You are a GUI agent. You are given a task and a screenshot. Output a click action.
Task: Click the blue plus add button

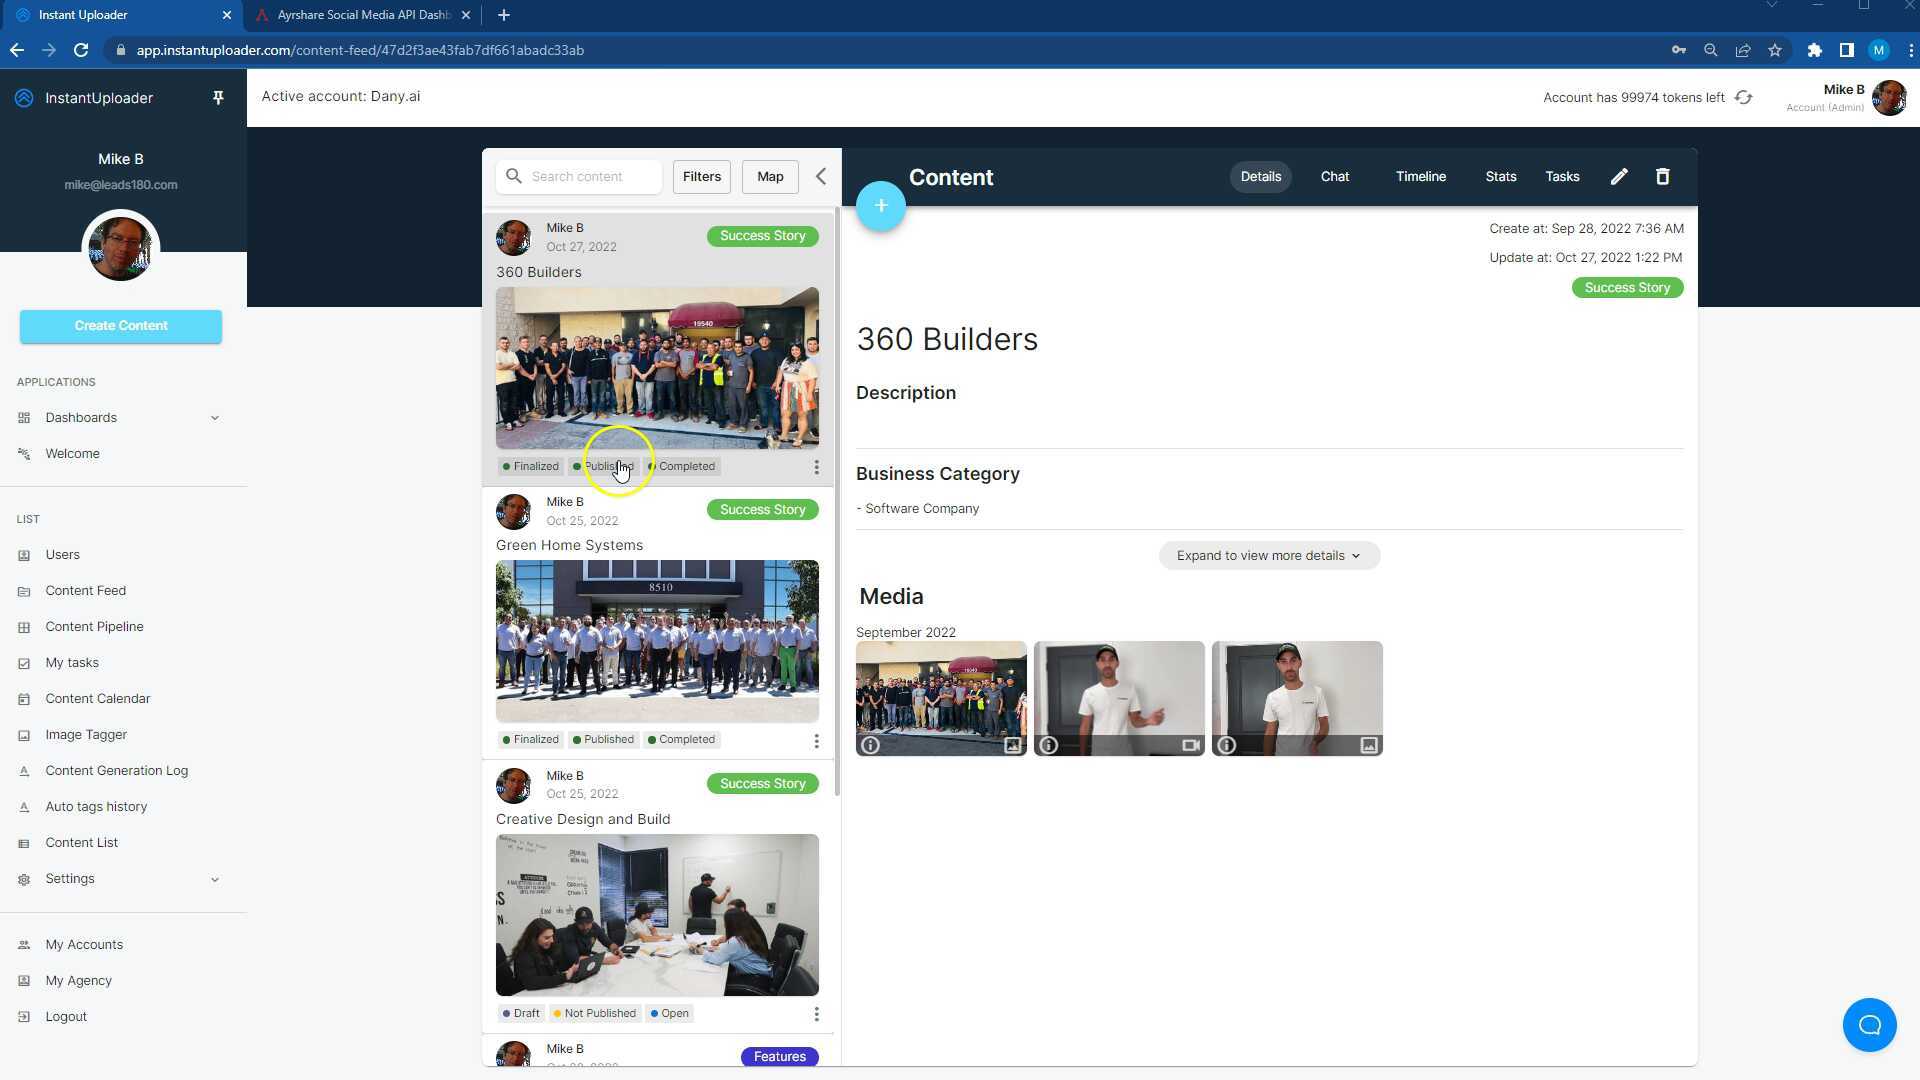point(880,206)
